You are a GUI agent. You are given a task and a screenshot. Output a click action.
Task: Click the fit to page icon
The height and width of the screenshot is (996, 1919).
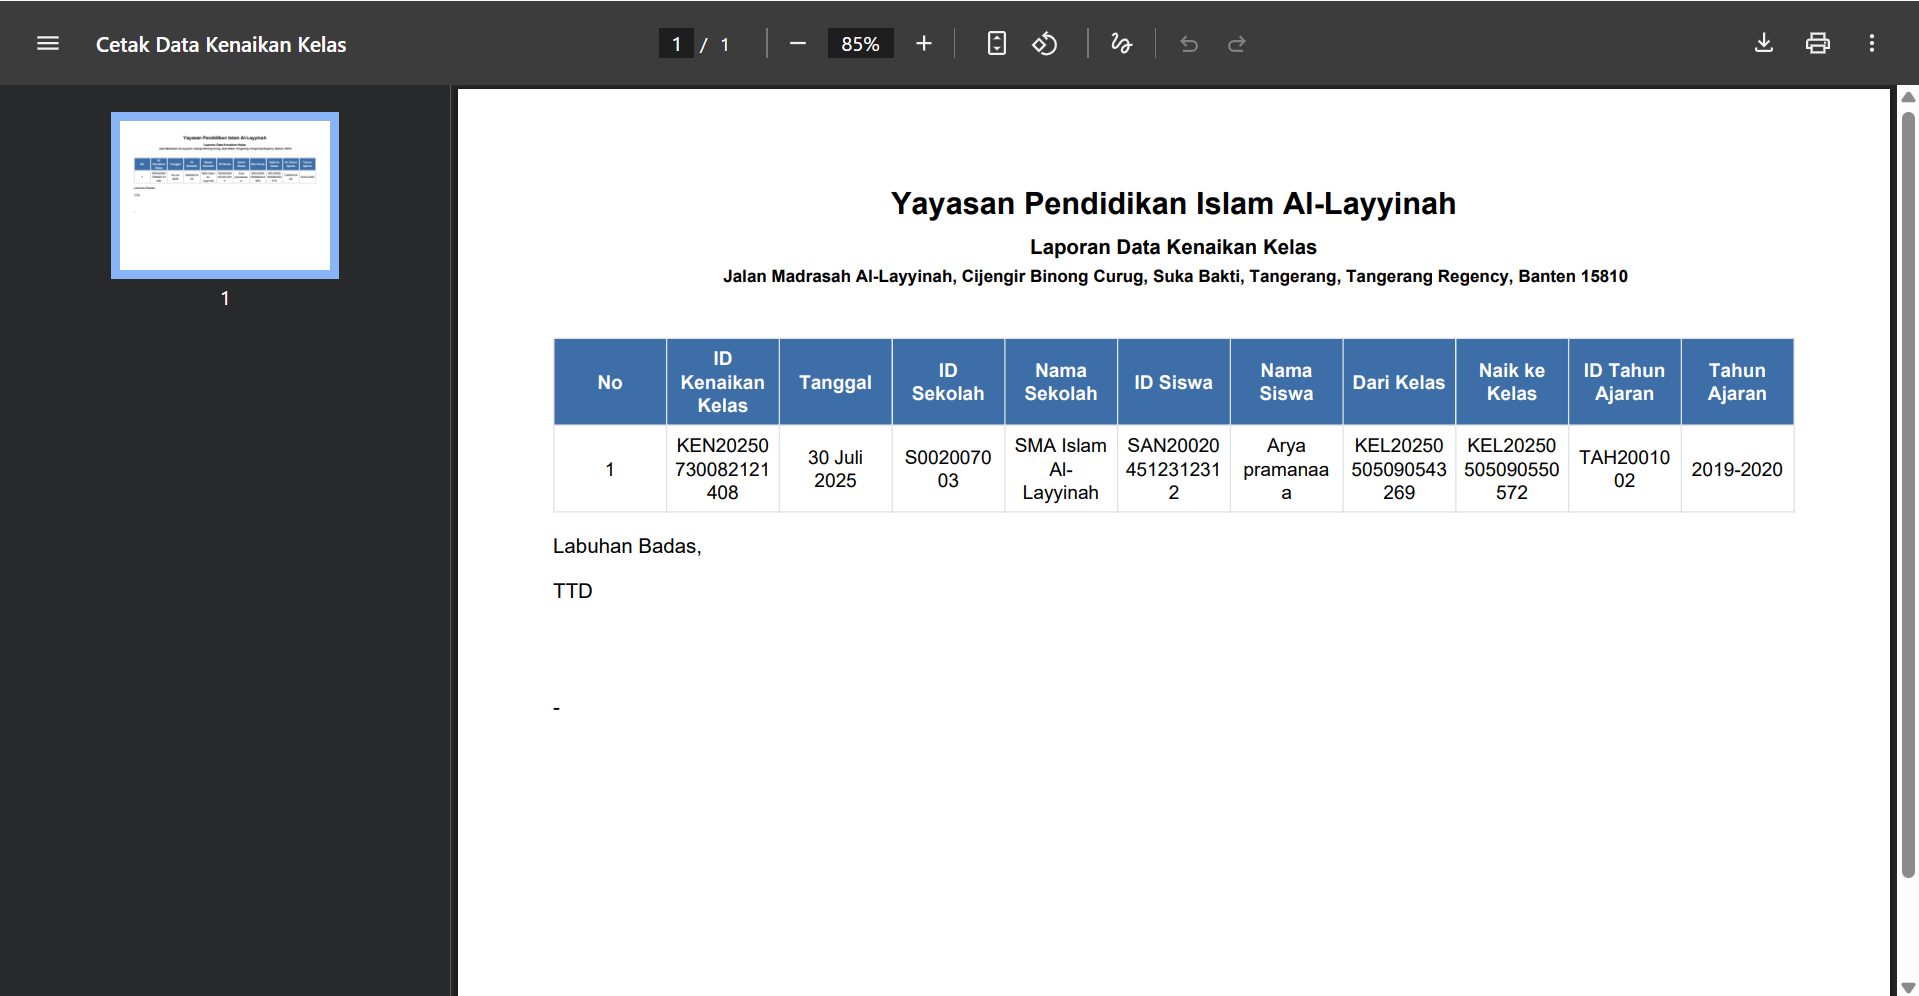point(996,44)
